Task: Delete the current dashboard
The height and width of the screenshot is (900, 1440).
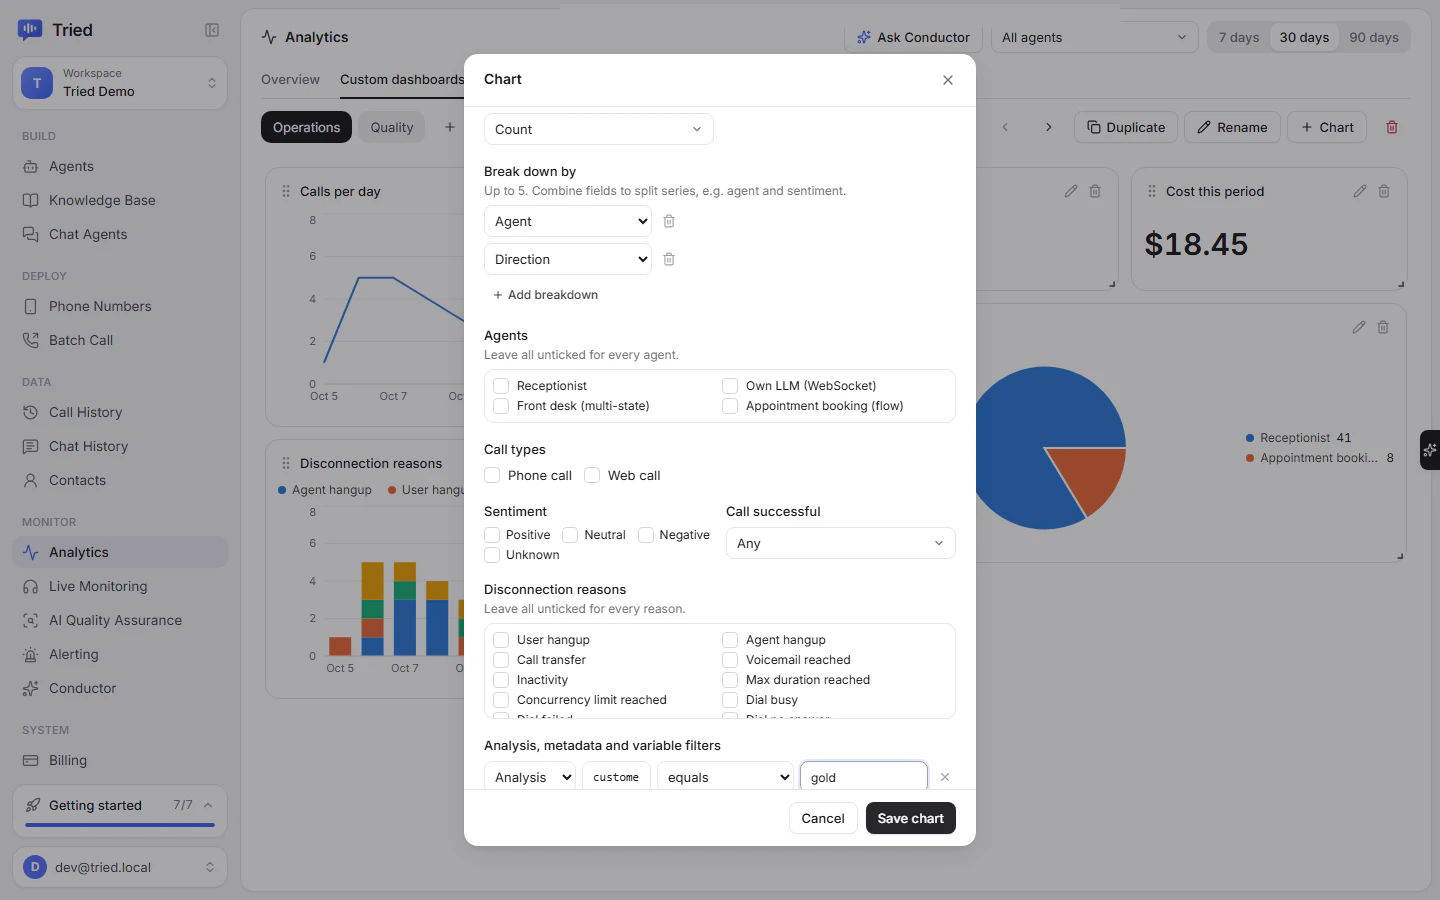Action: [x=1392, y=127]
